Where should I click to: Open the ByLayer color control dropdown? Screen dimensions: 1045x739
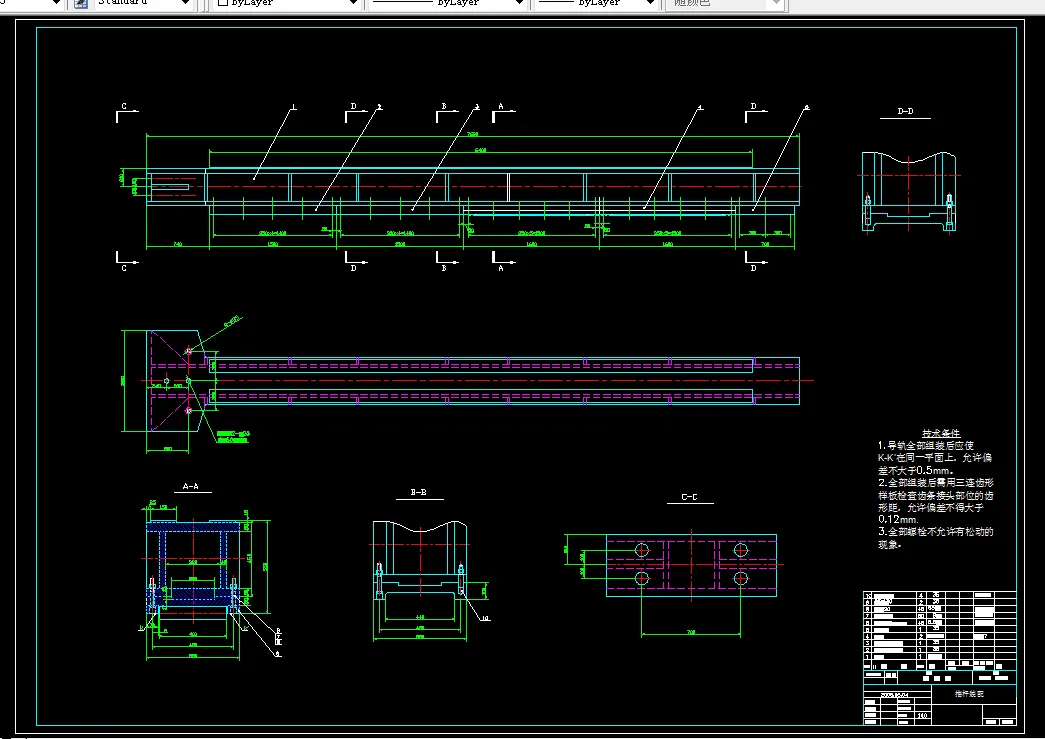[287, 3]
